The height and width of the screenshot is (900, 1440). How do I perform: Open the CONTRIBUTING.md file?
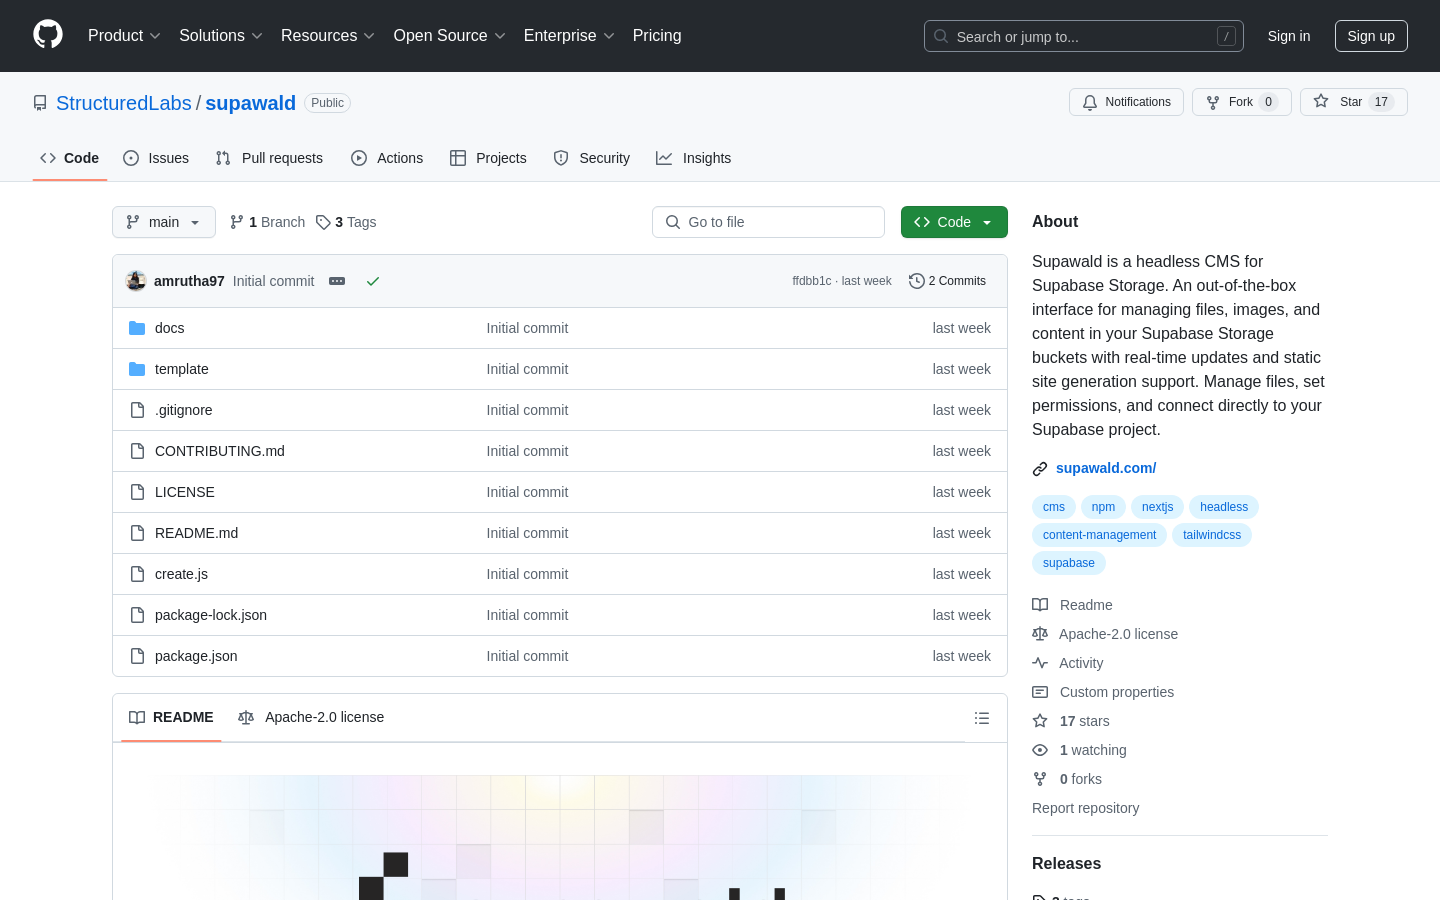220,451
